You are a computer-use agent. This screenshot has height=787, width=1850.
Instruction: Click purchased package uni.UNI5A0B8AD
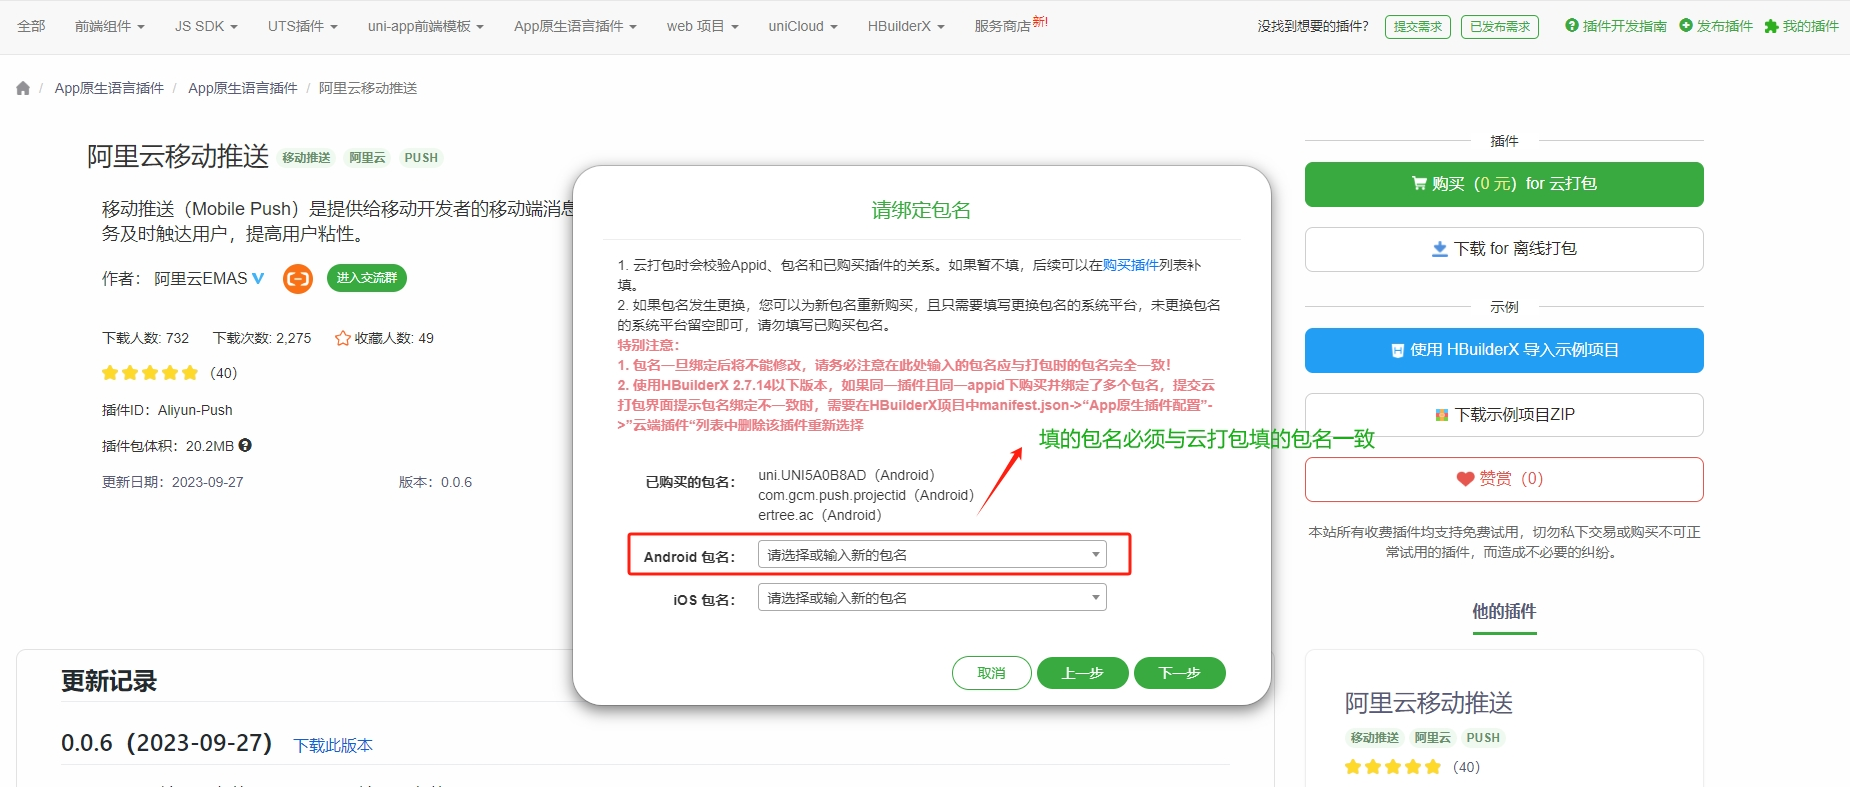pyautogui.click(x=846, y=475)
